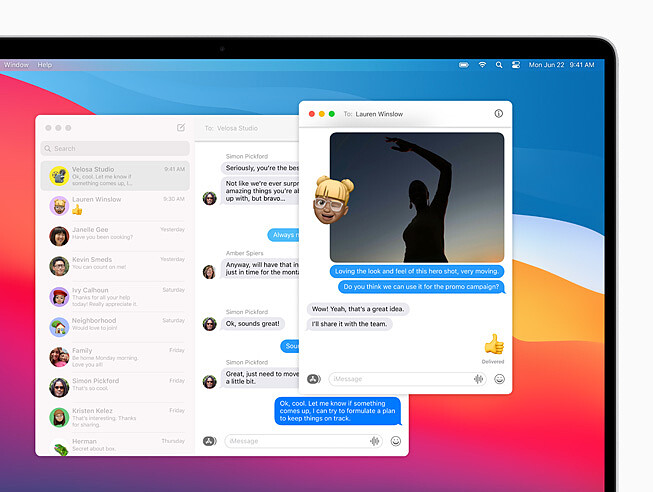Click the compose new message icon

click(181, 128)
